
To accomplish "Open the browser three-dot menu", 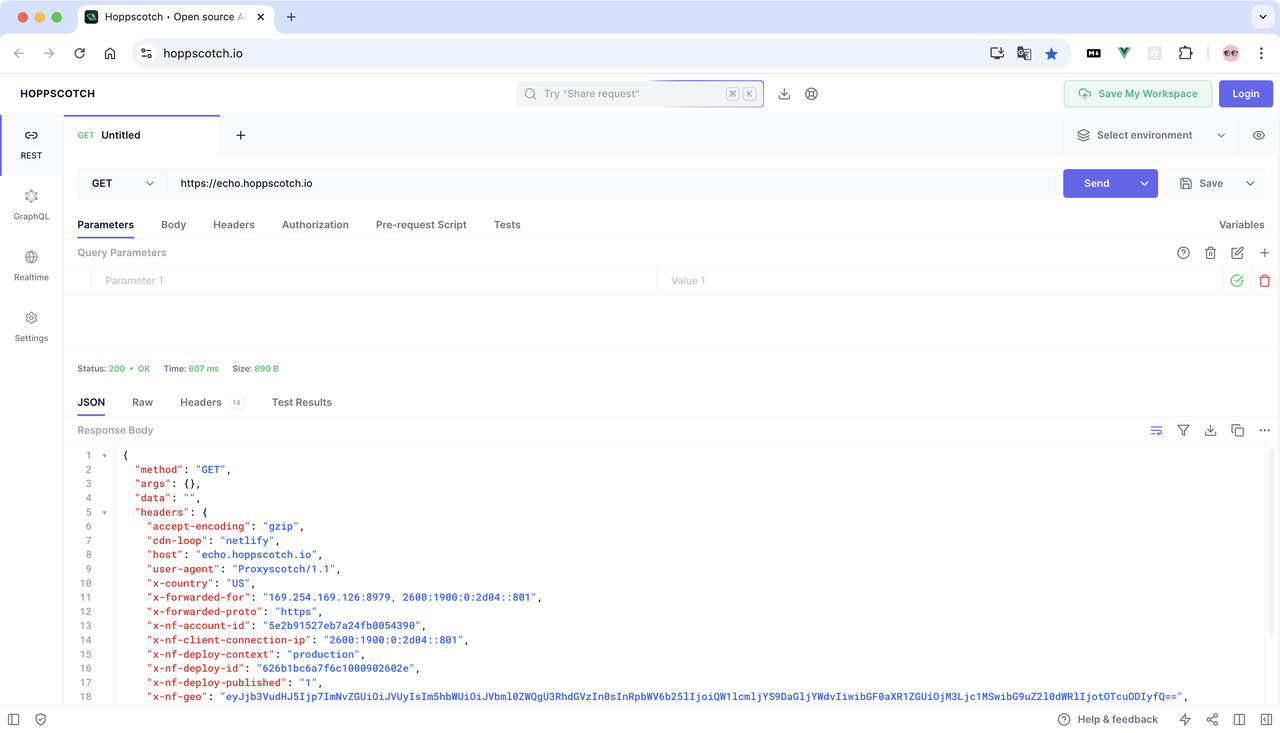I will [x=1261, y=54].
